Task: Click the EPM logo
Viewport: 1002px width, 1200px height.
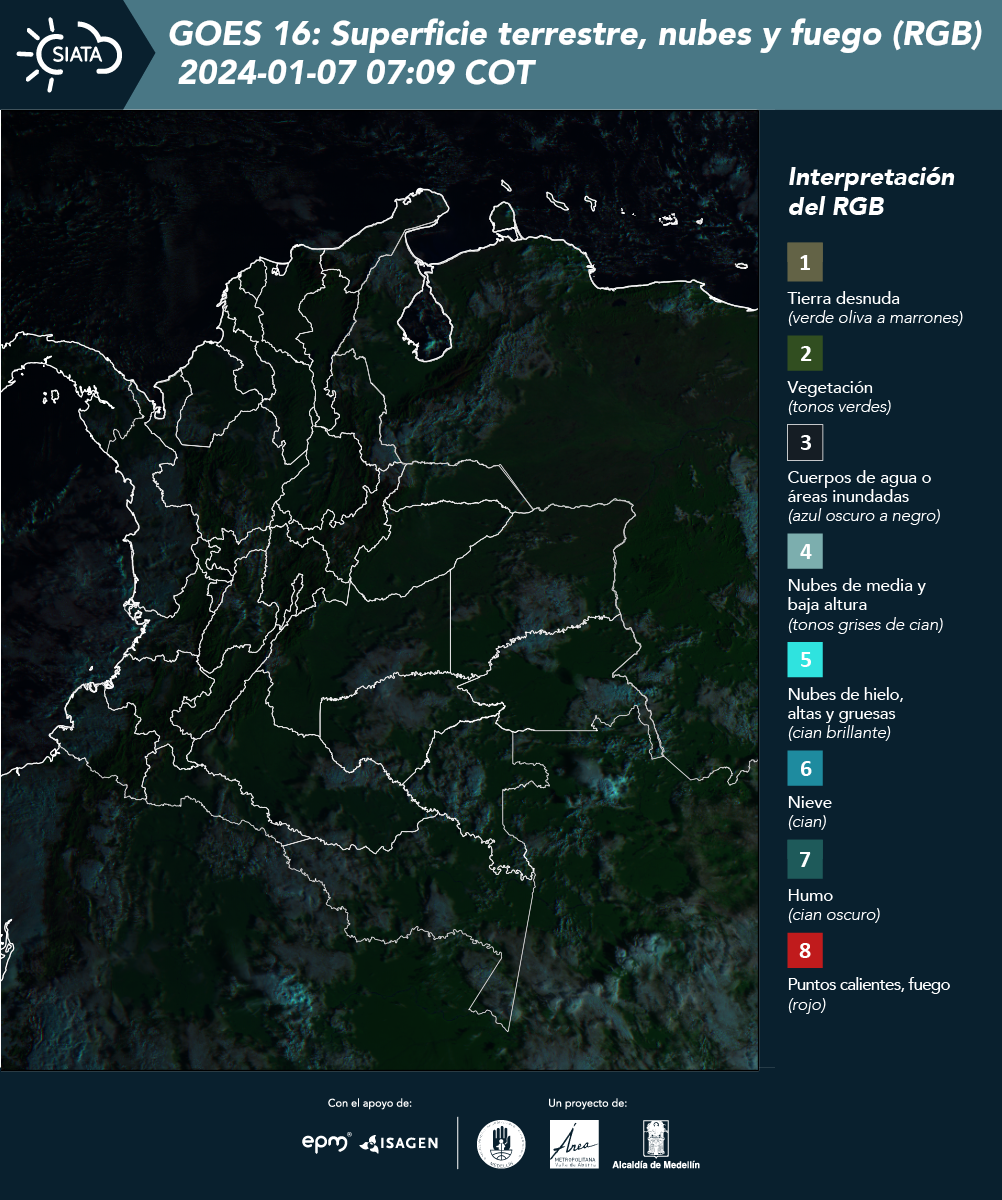Action: (326, 1142)
